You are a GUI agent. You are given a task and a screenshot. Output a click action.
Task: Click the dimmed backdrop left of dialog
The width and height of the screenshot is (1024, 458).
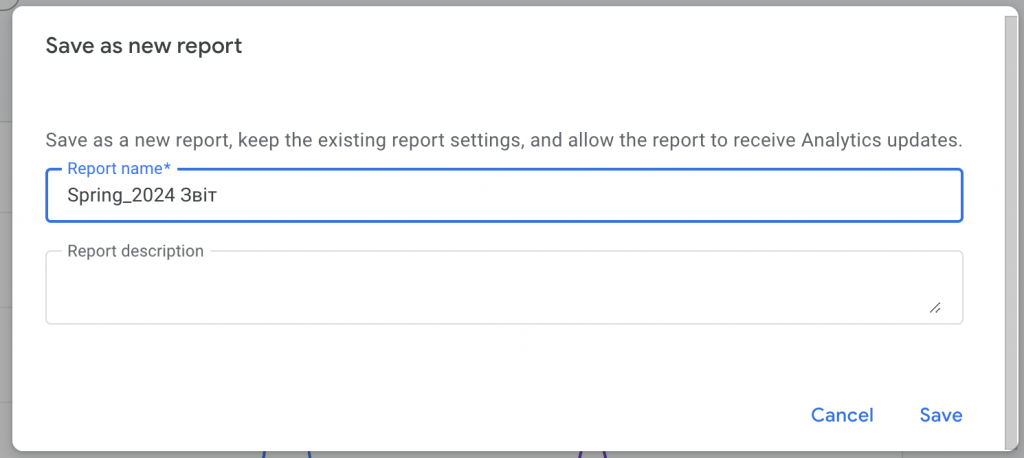click(5, 261)
